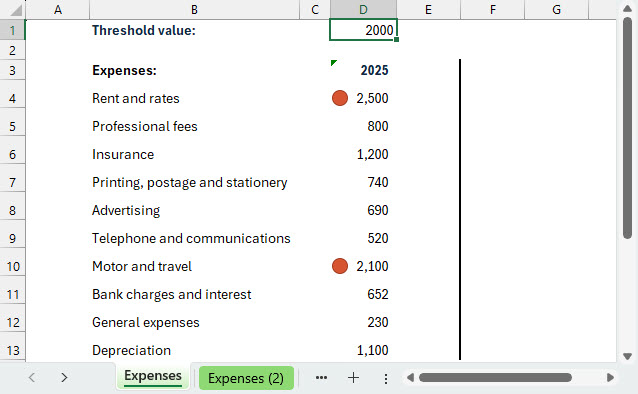
Task: Click the scroll down arrow
Action: coord(627,356)
